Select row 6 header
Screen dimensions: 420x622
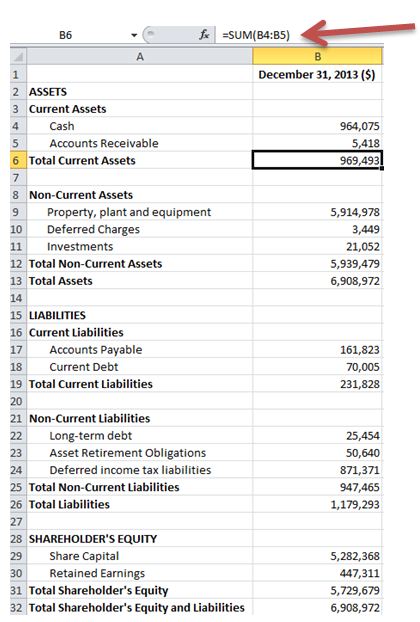coord(18,160)
